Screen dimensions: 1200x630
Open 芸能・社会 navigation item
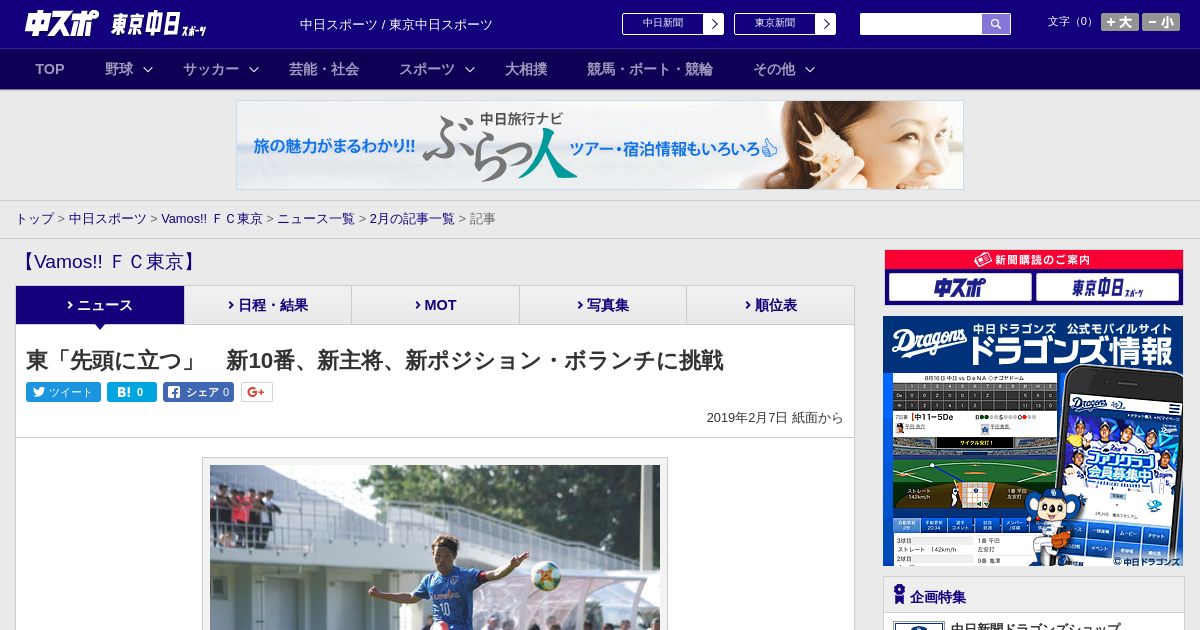324,69
